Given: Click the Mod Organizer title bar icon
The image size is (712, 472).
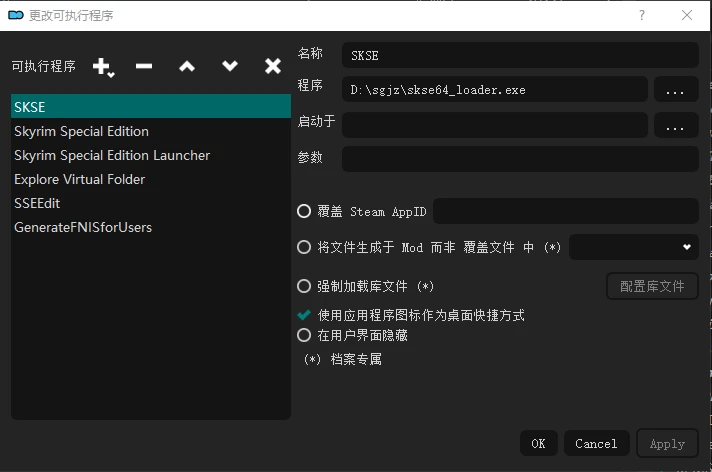Looking at the screenshot, I should (x=16, y=15).
